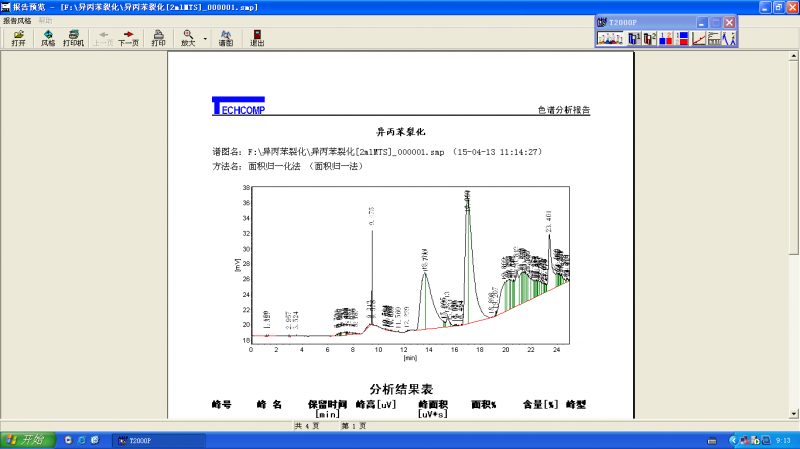Open the 报告风格 menu

(17, 20)
